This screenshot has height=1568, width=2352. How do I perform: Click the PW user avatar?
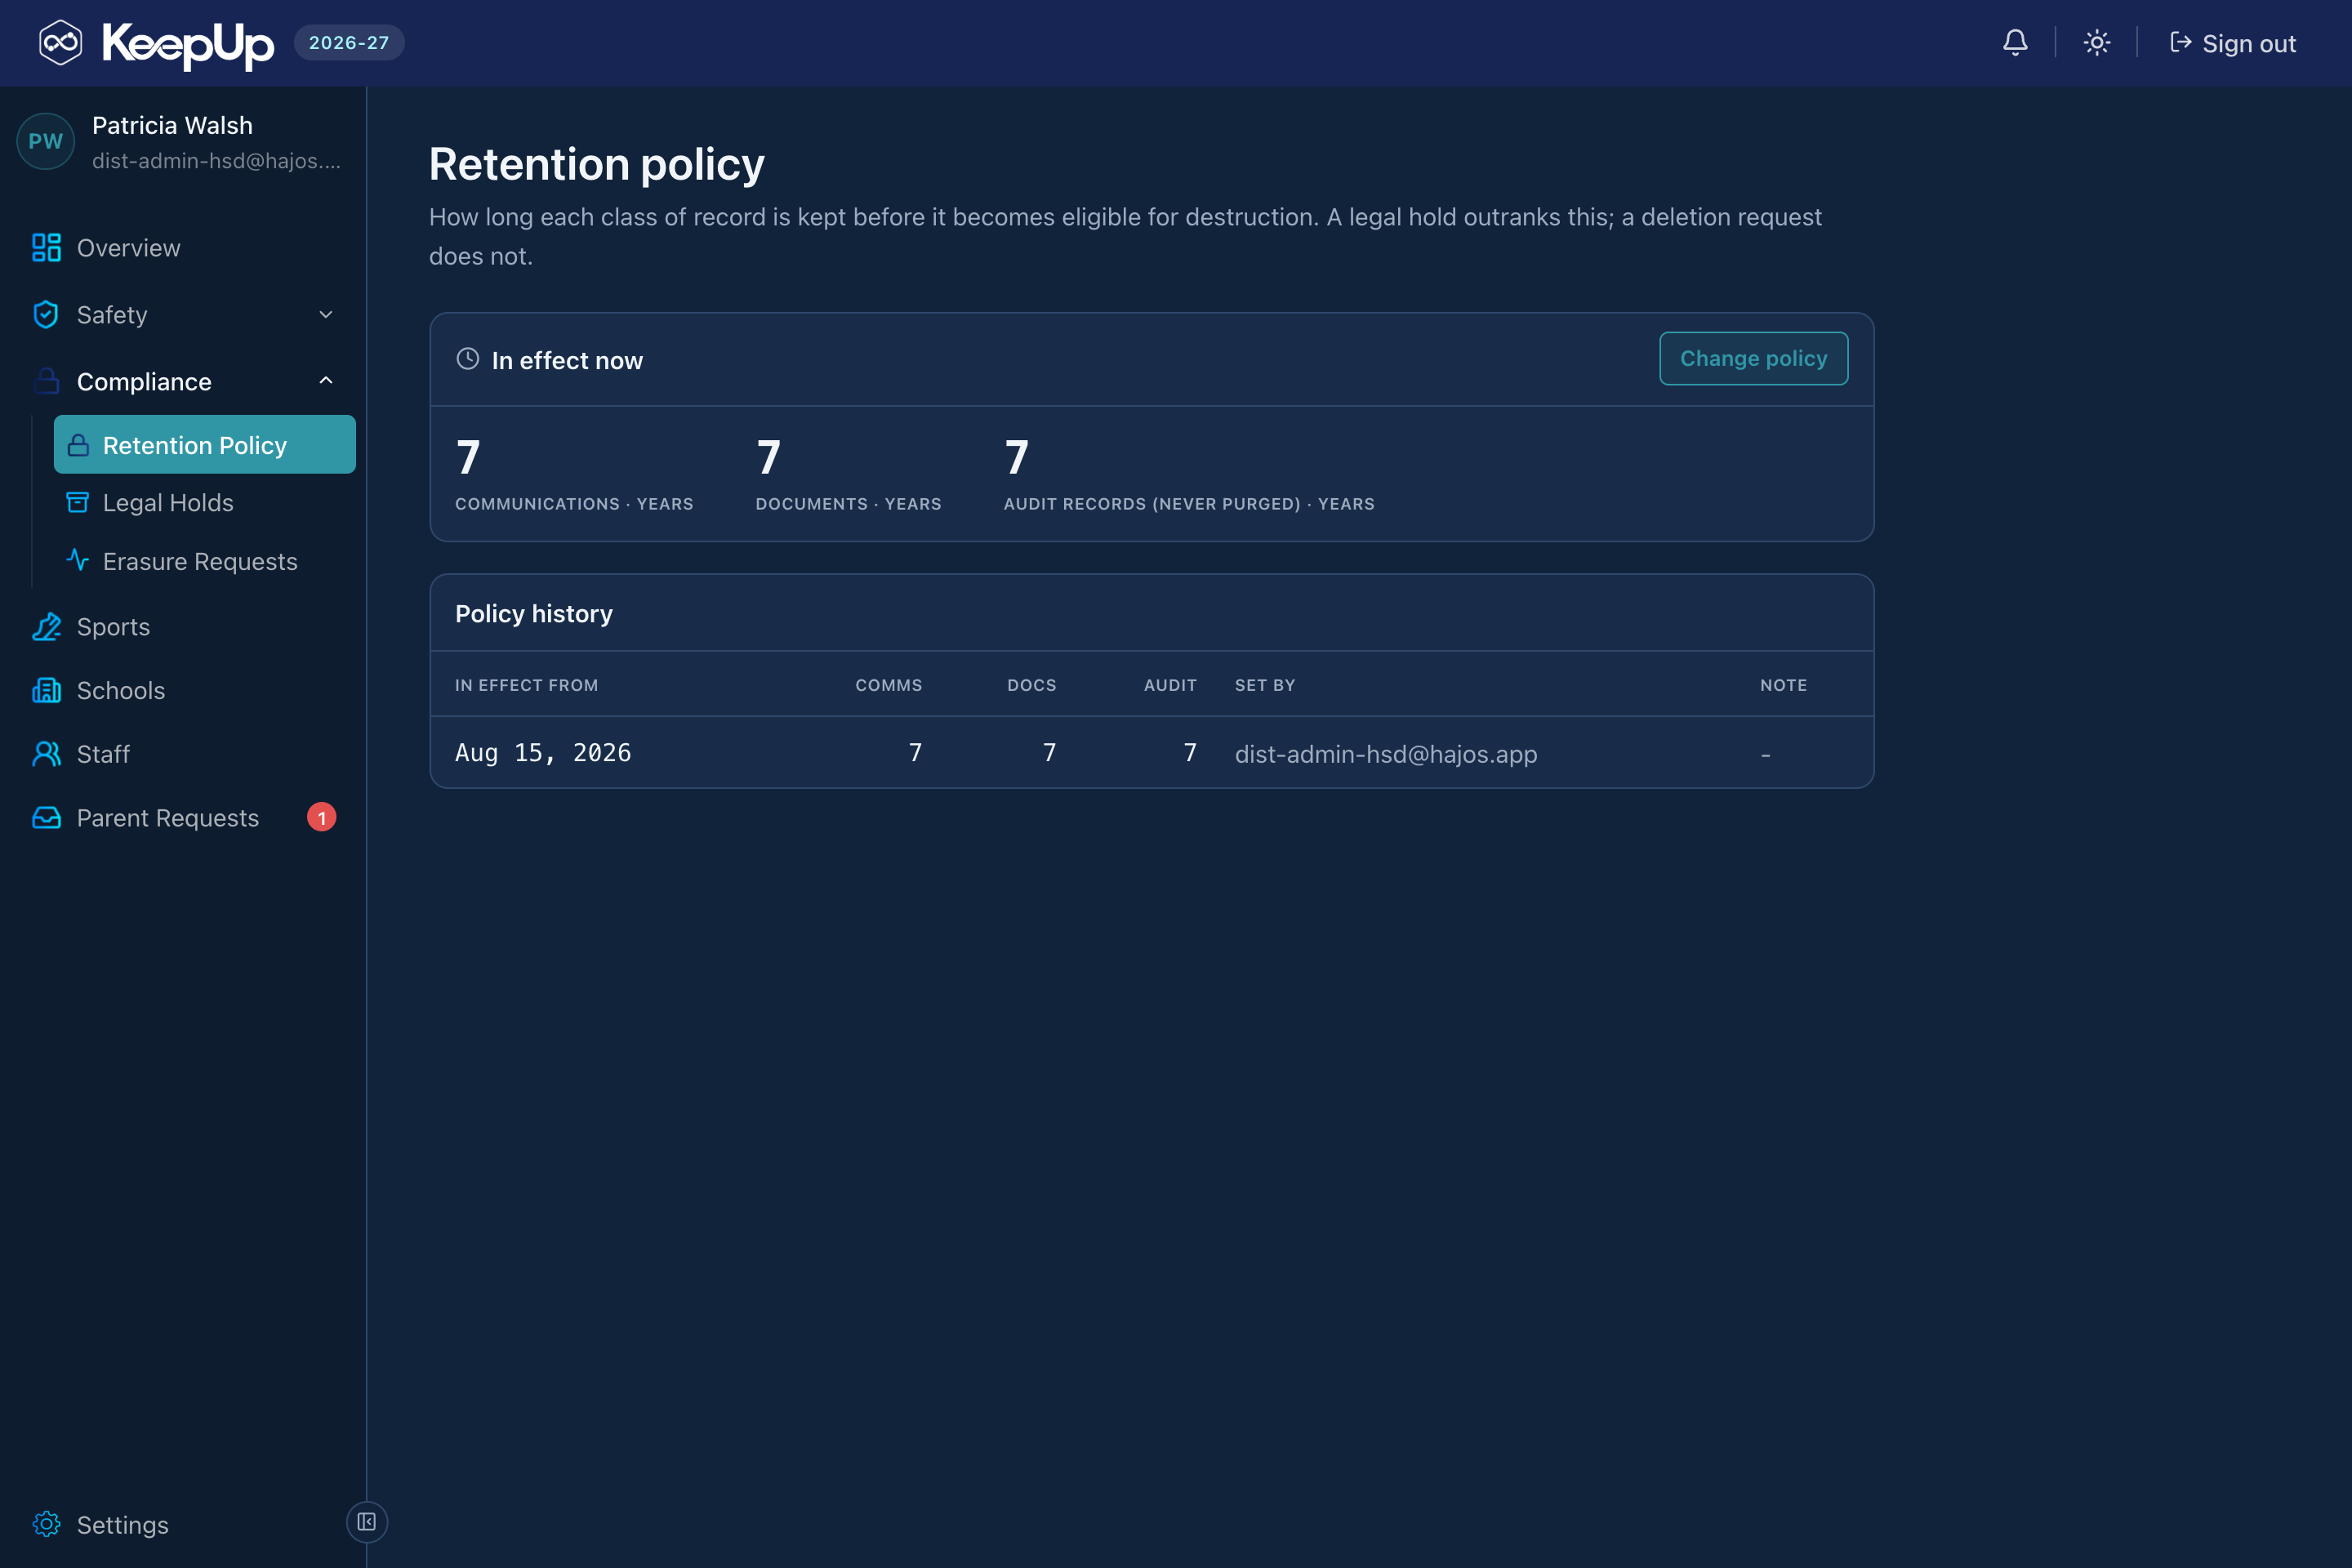tap(45, 141)
